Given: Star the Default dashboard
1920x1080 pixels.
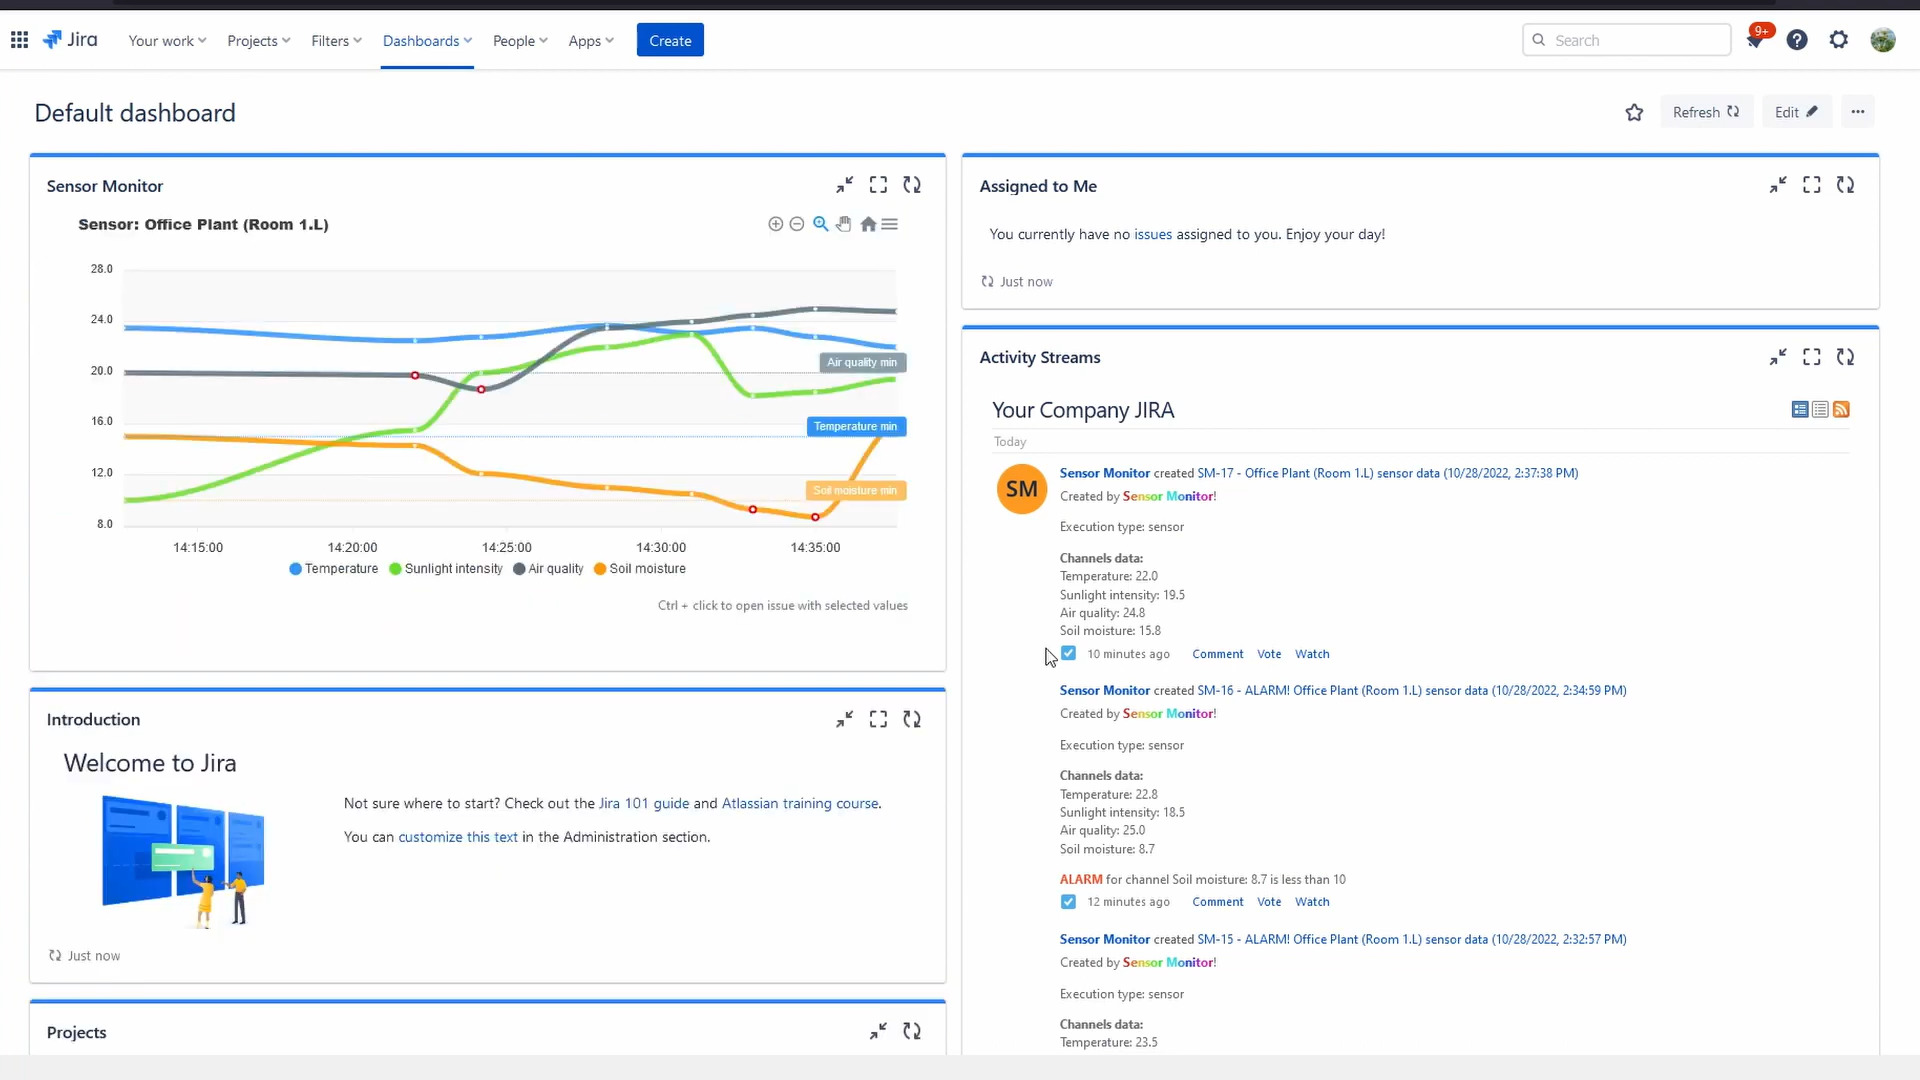Looking at the screenshot, I should coord(1634,112).
